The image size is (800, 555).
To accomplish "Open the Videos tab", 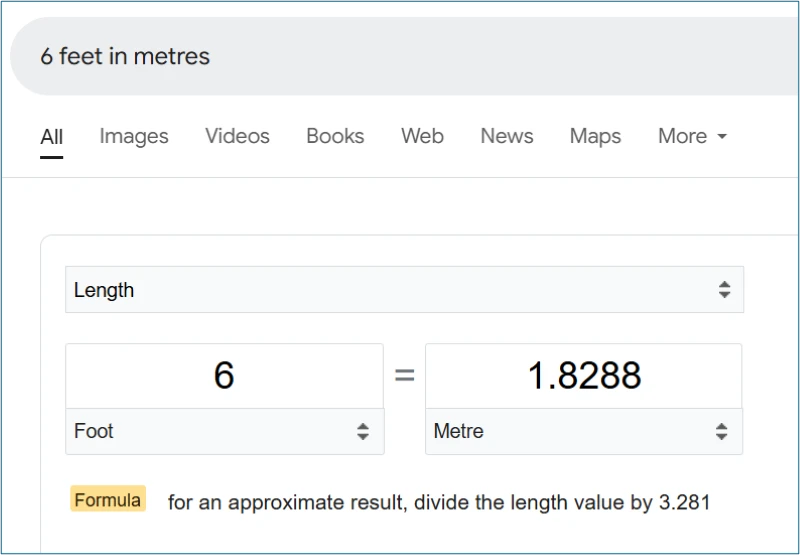I will [x=237, y=136].
